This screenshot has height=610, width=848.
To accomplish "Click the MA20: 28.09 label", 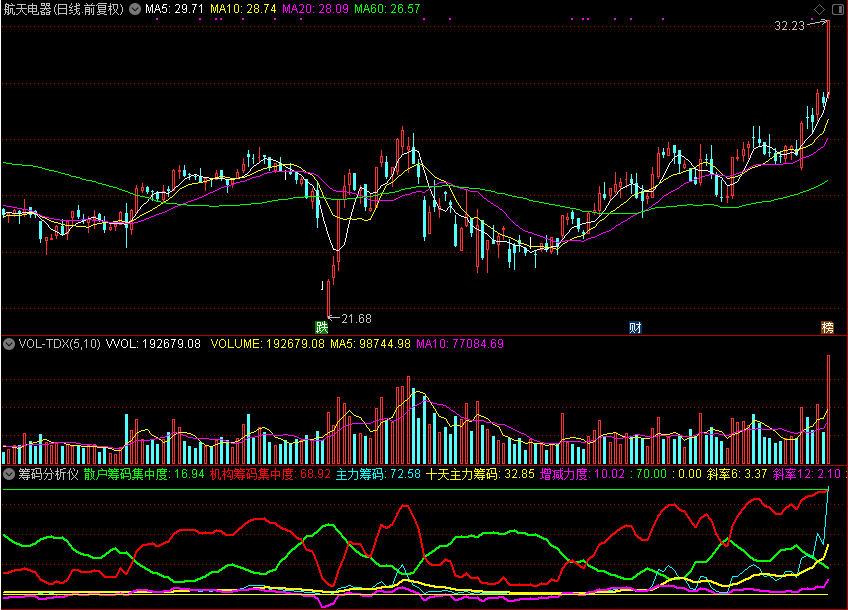I will 315,9.
